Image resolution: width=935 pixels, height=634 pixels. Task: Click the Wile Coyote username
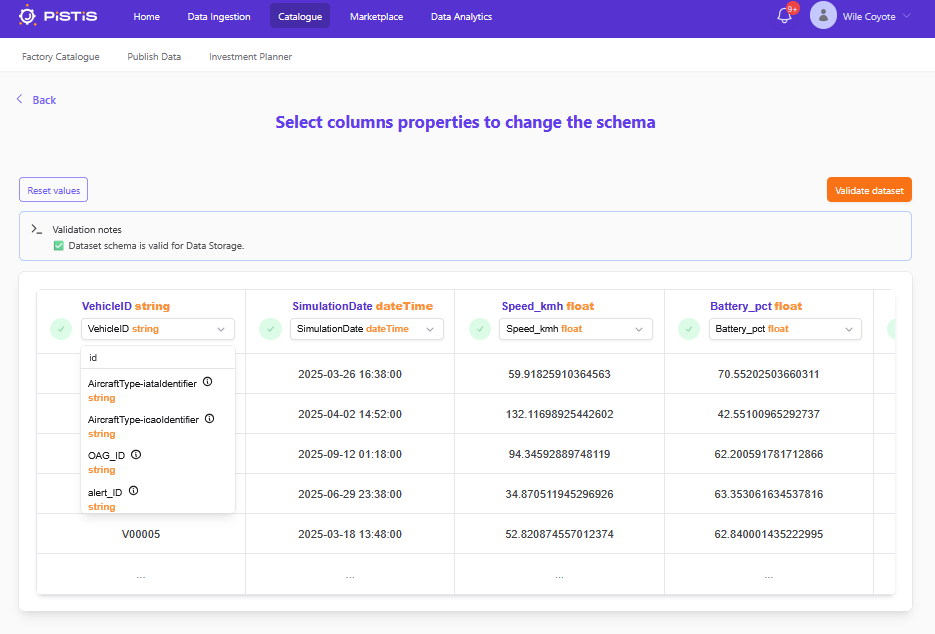coord(869,16)
